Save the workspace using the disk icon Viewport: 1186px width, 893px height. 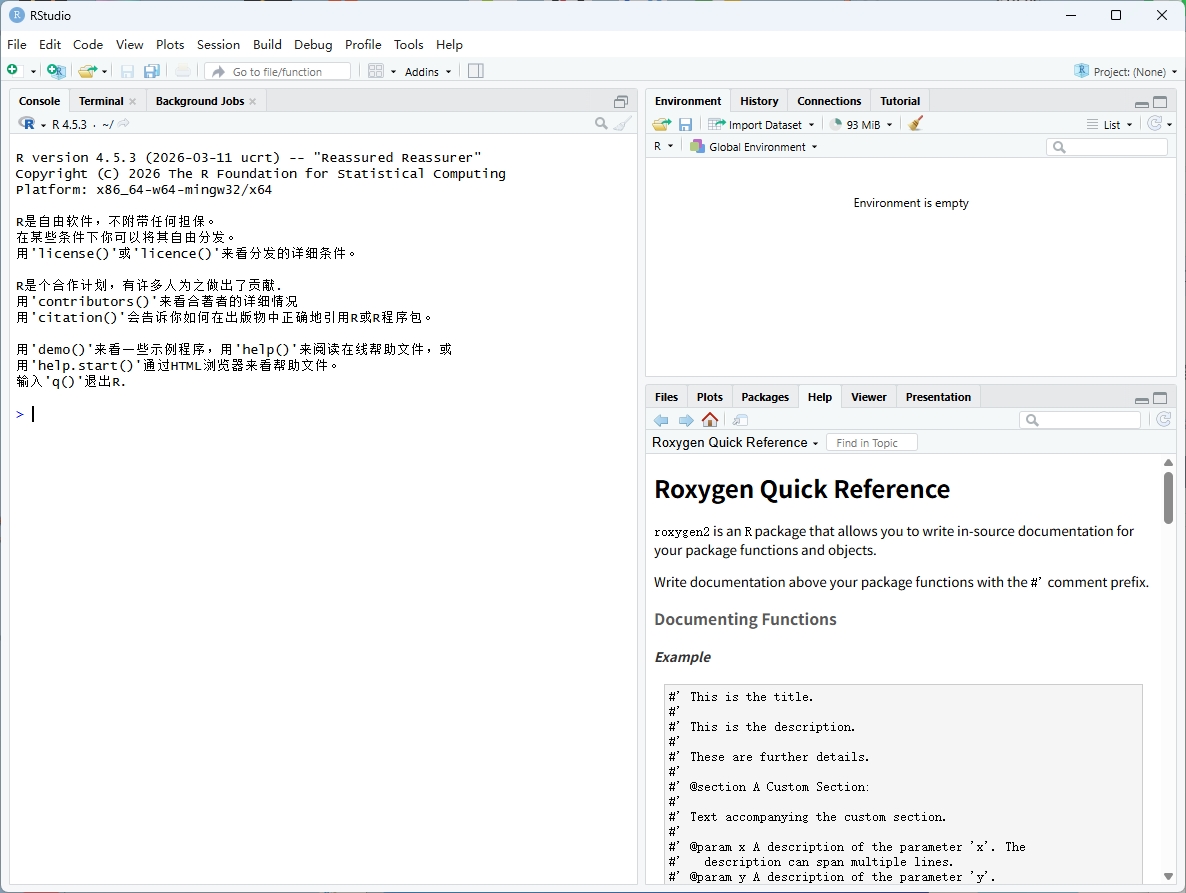(x=686, y=123)
